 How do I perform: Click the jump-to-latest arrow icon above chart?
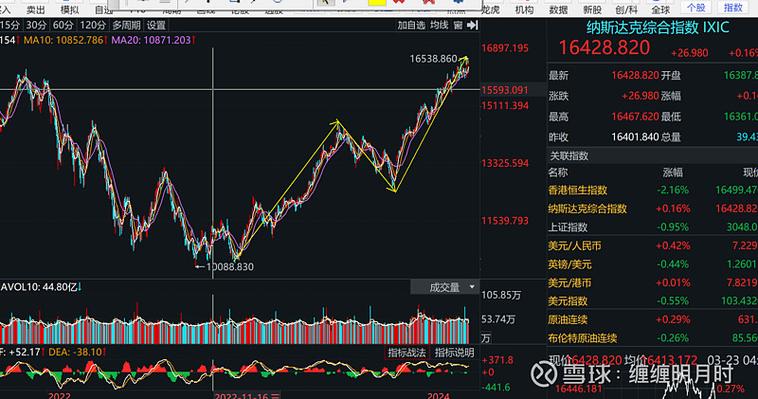[472, 25]
